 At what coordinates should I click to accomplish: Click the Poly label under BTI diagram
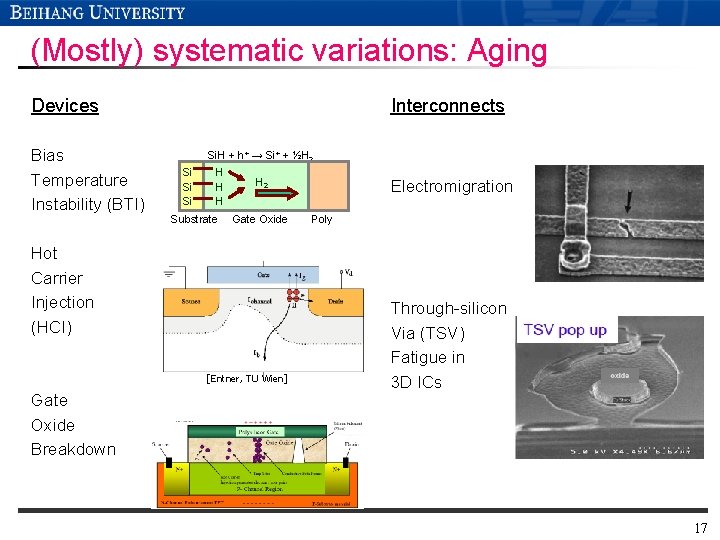pos(321,219)
